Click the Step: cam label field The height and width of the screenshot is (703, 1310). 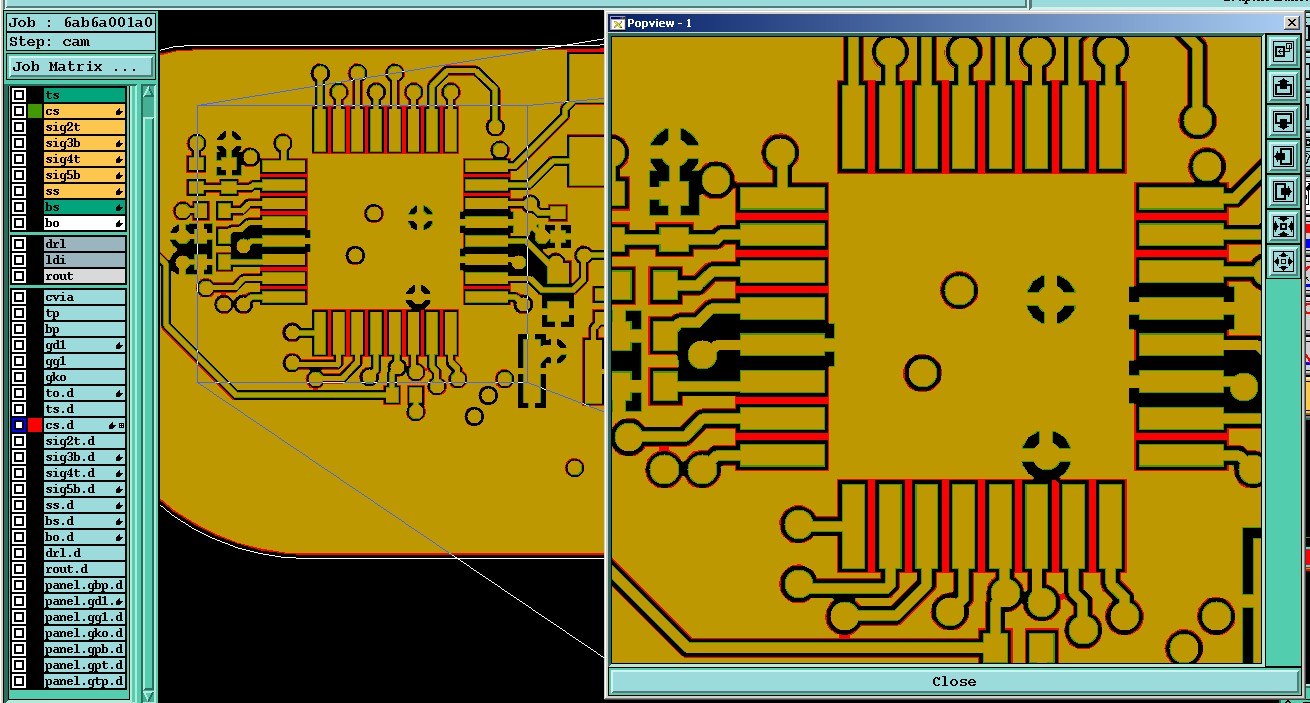(x=81, y=41)
